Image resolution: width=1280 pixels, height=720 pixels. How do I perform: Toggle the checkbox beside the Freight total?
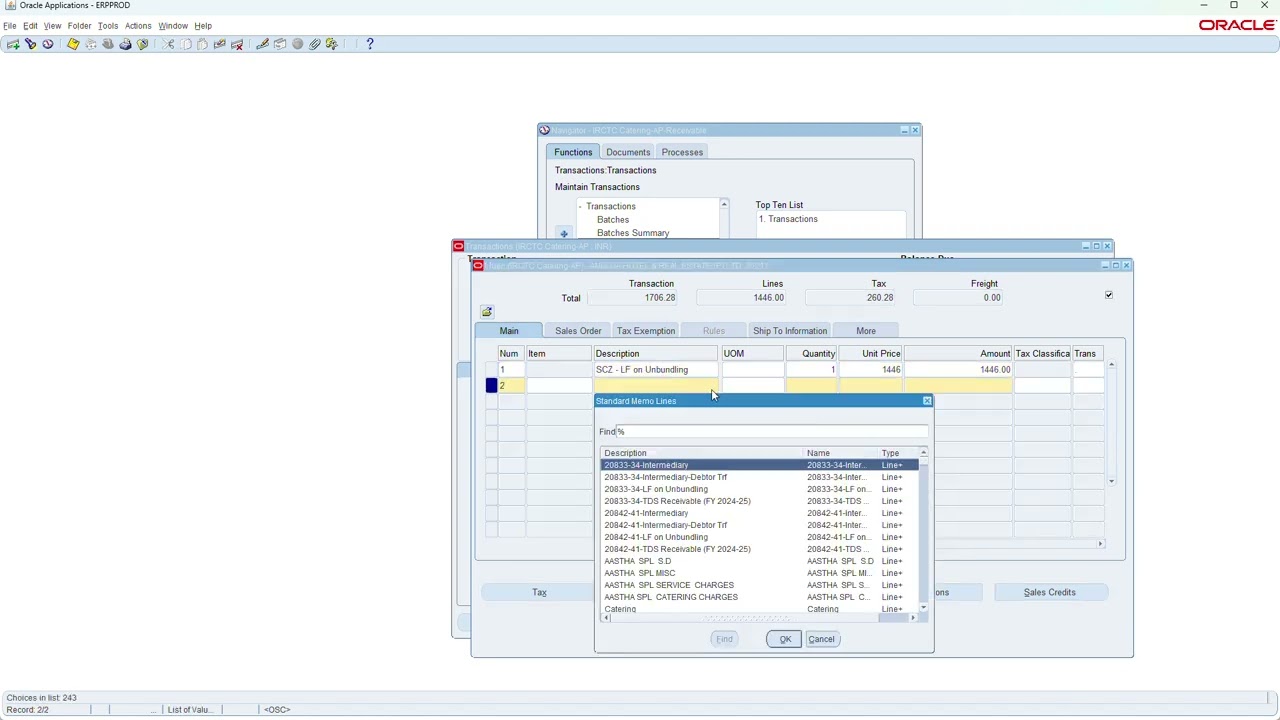(x=1108, y=295)
